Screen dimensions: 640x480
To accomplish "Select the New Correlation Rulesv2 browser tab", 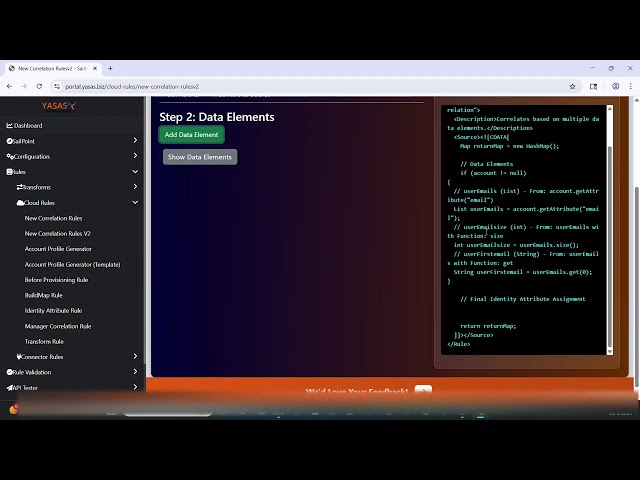I will 53,69.
